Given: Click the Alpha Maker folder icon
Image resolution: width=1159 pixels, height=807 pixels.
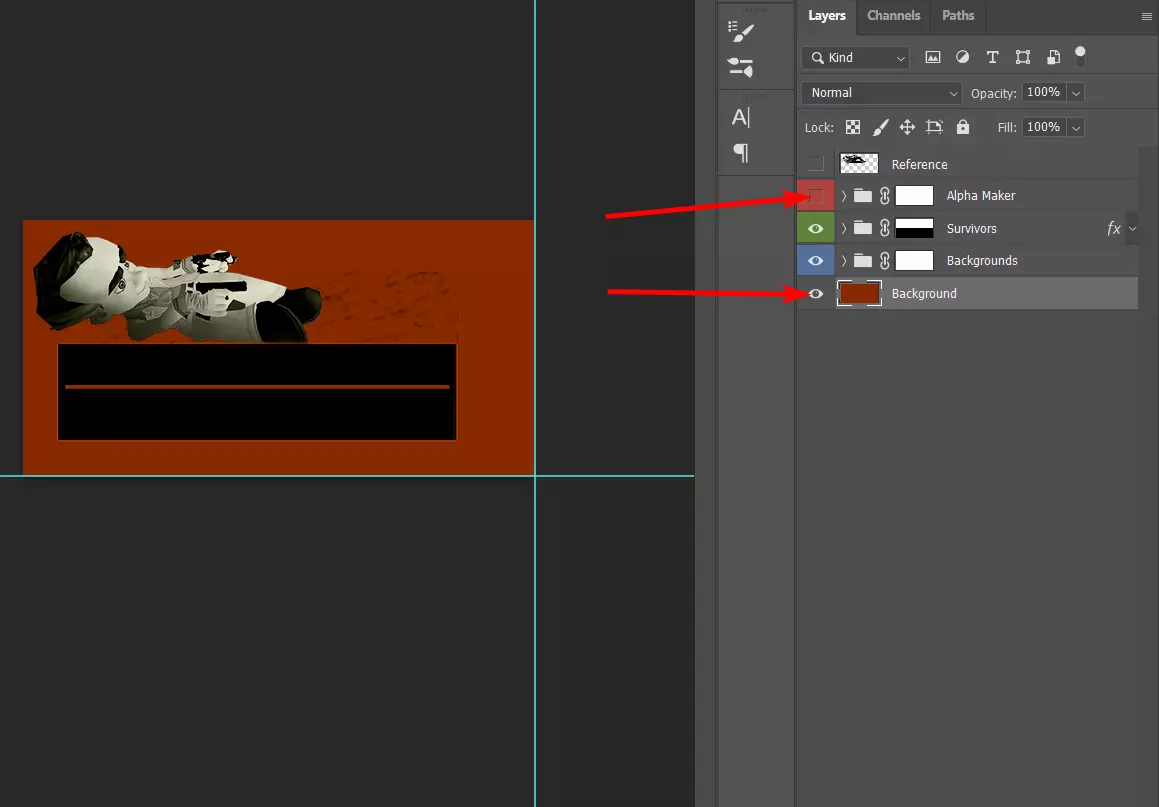Looking at the screenshot, I should coord(863,196).
